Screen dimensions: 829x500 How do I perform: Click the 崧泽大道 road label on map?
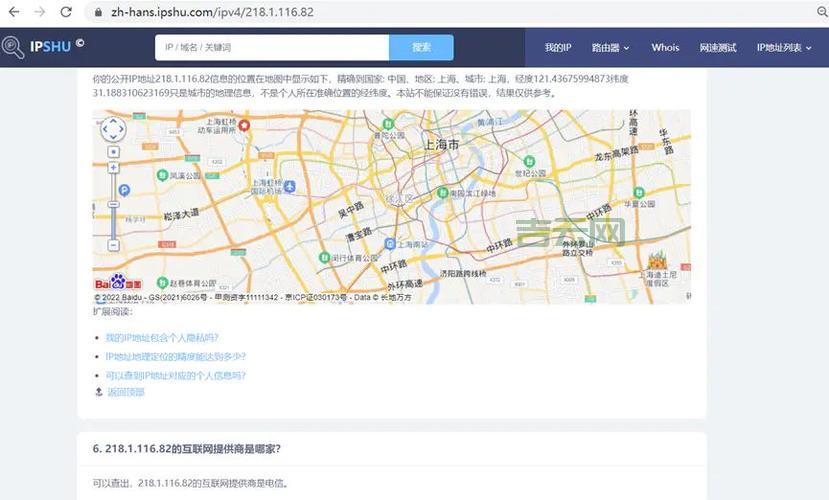pos(181,215)
